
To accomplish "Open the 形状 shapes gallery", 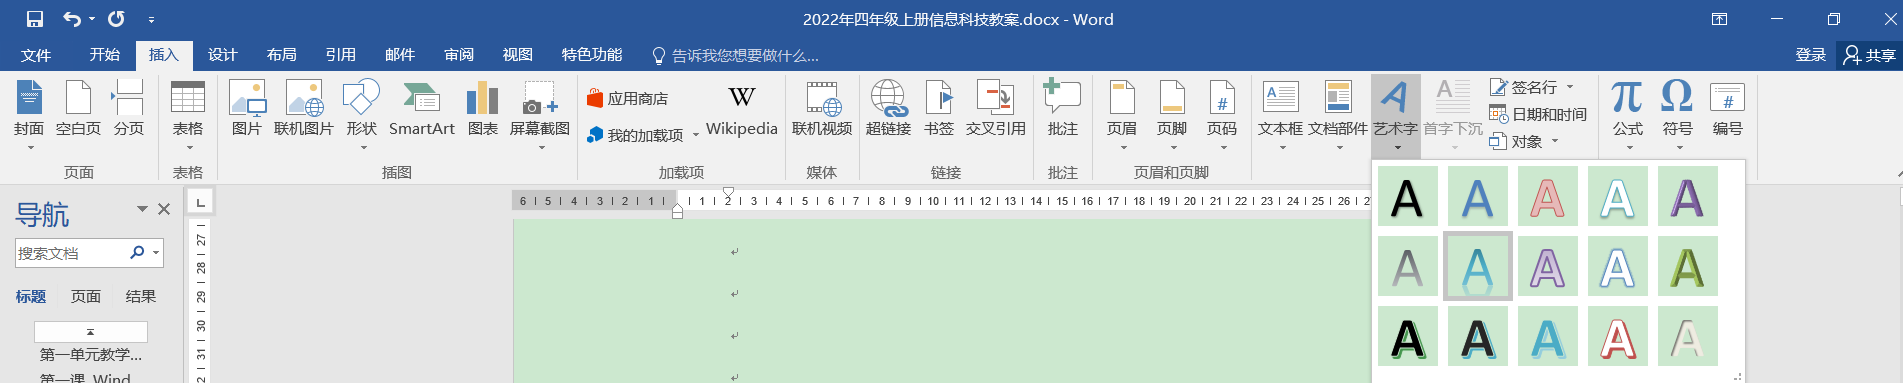I will coord(361,115).
